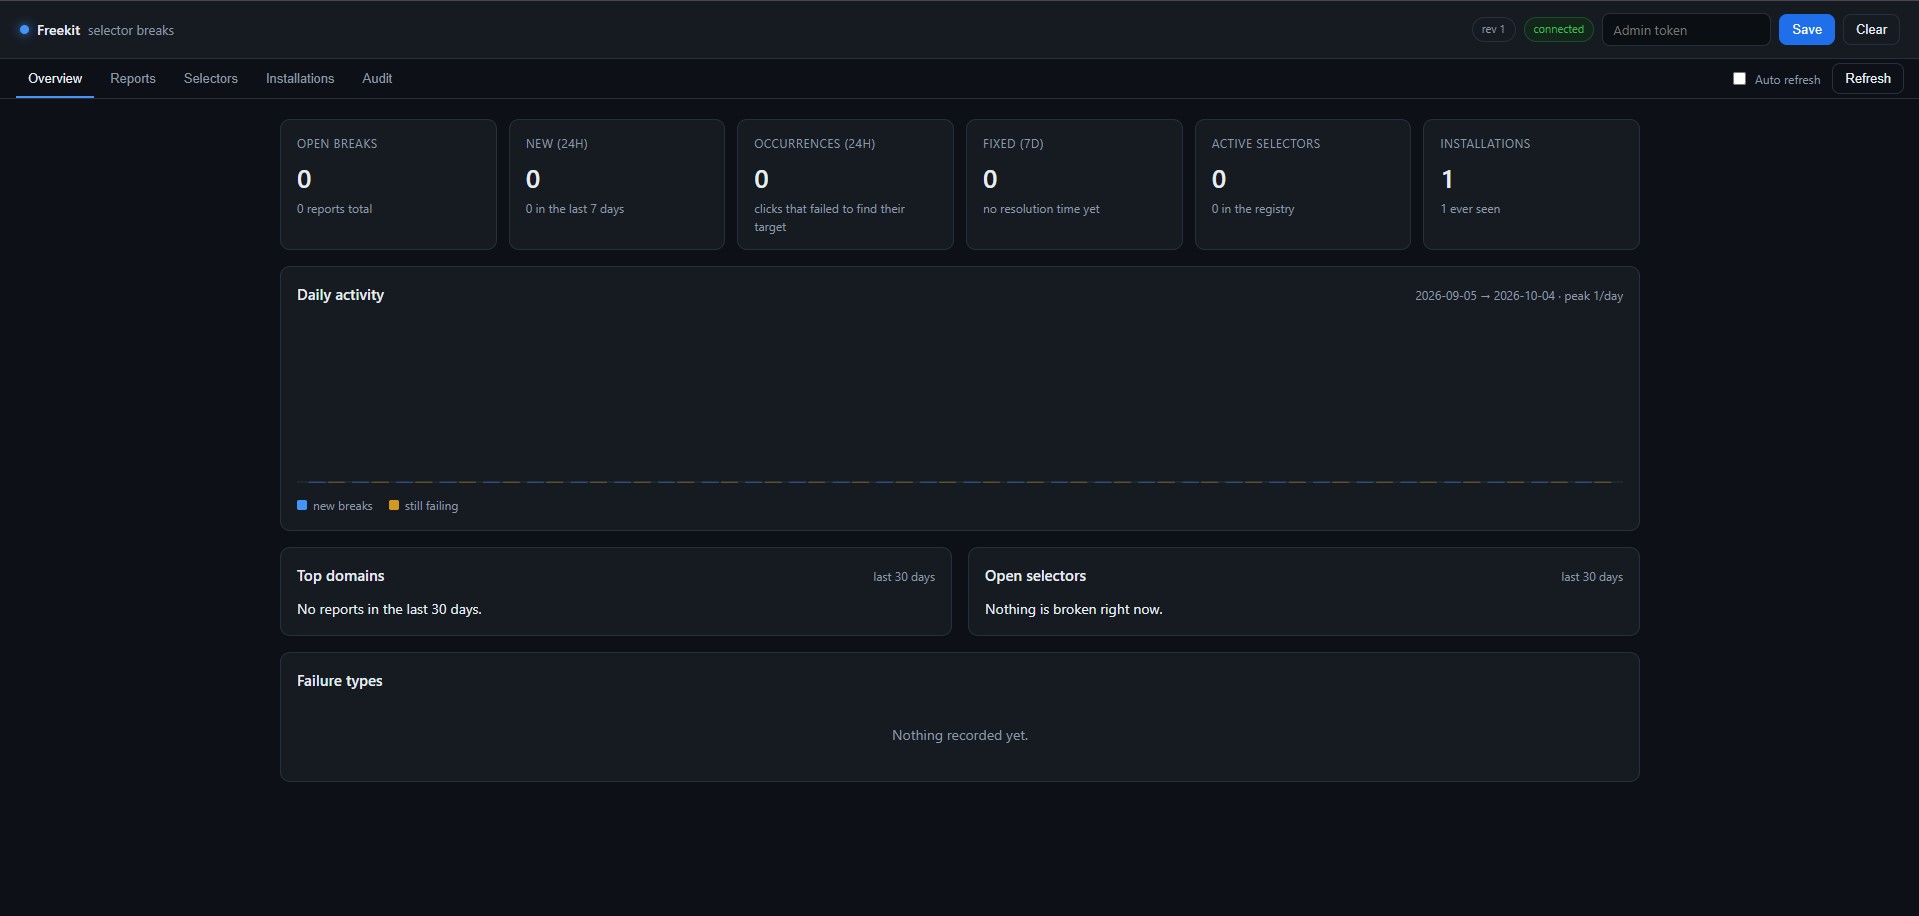Image resolution: width=1919 pixels, height=916 pixels.
Task: Click 'No reports in the last 30 days.'
Action: pos(389,609)
